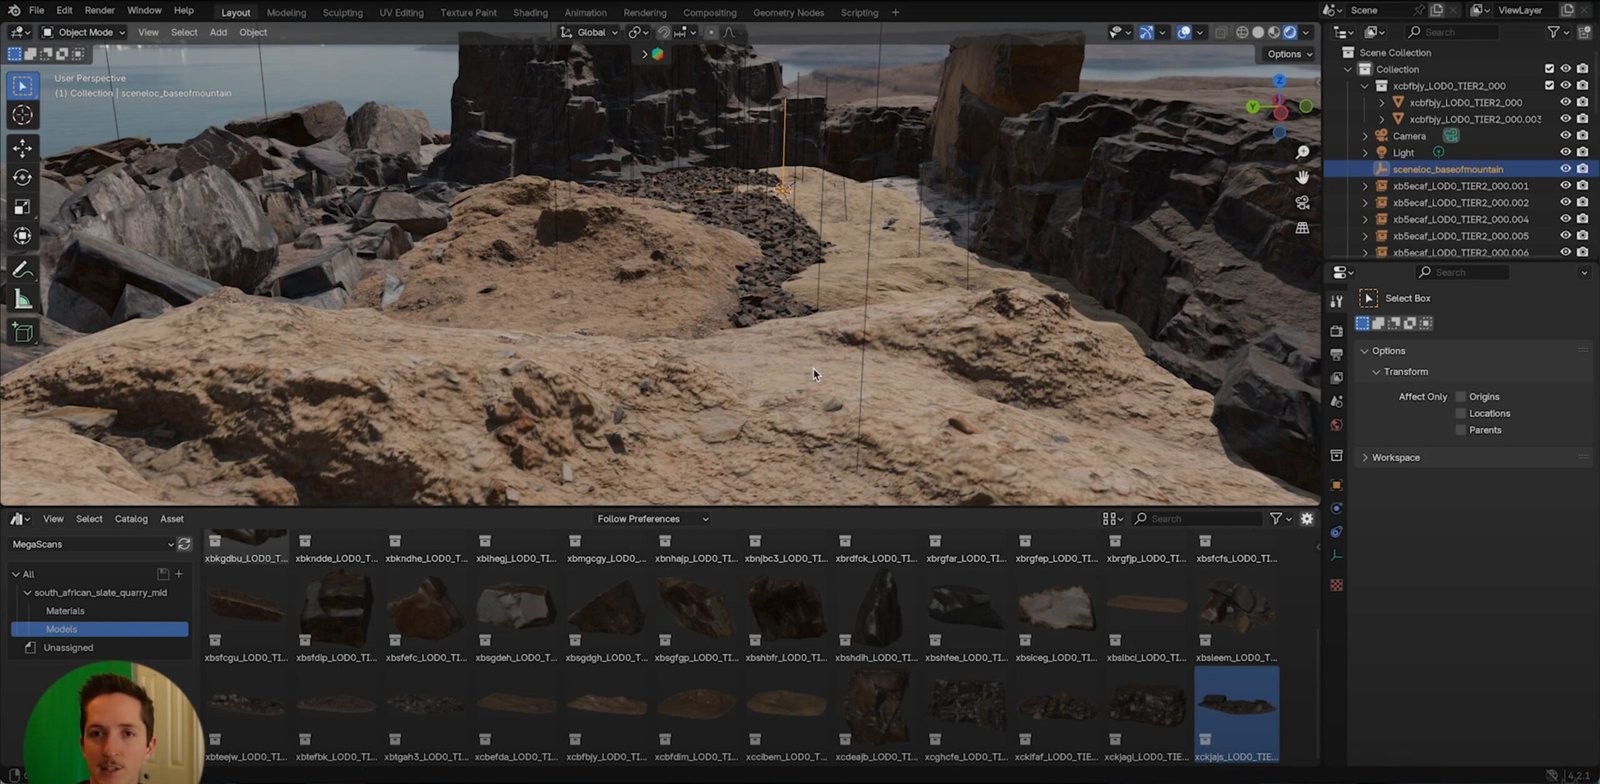Enable Affect Only Locations checkbox
Screen dimensions: 1600x784
coord(1461,413)
